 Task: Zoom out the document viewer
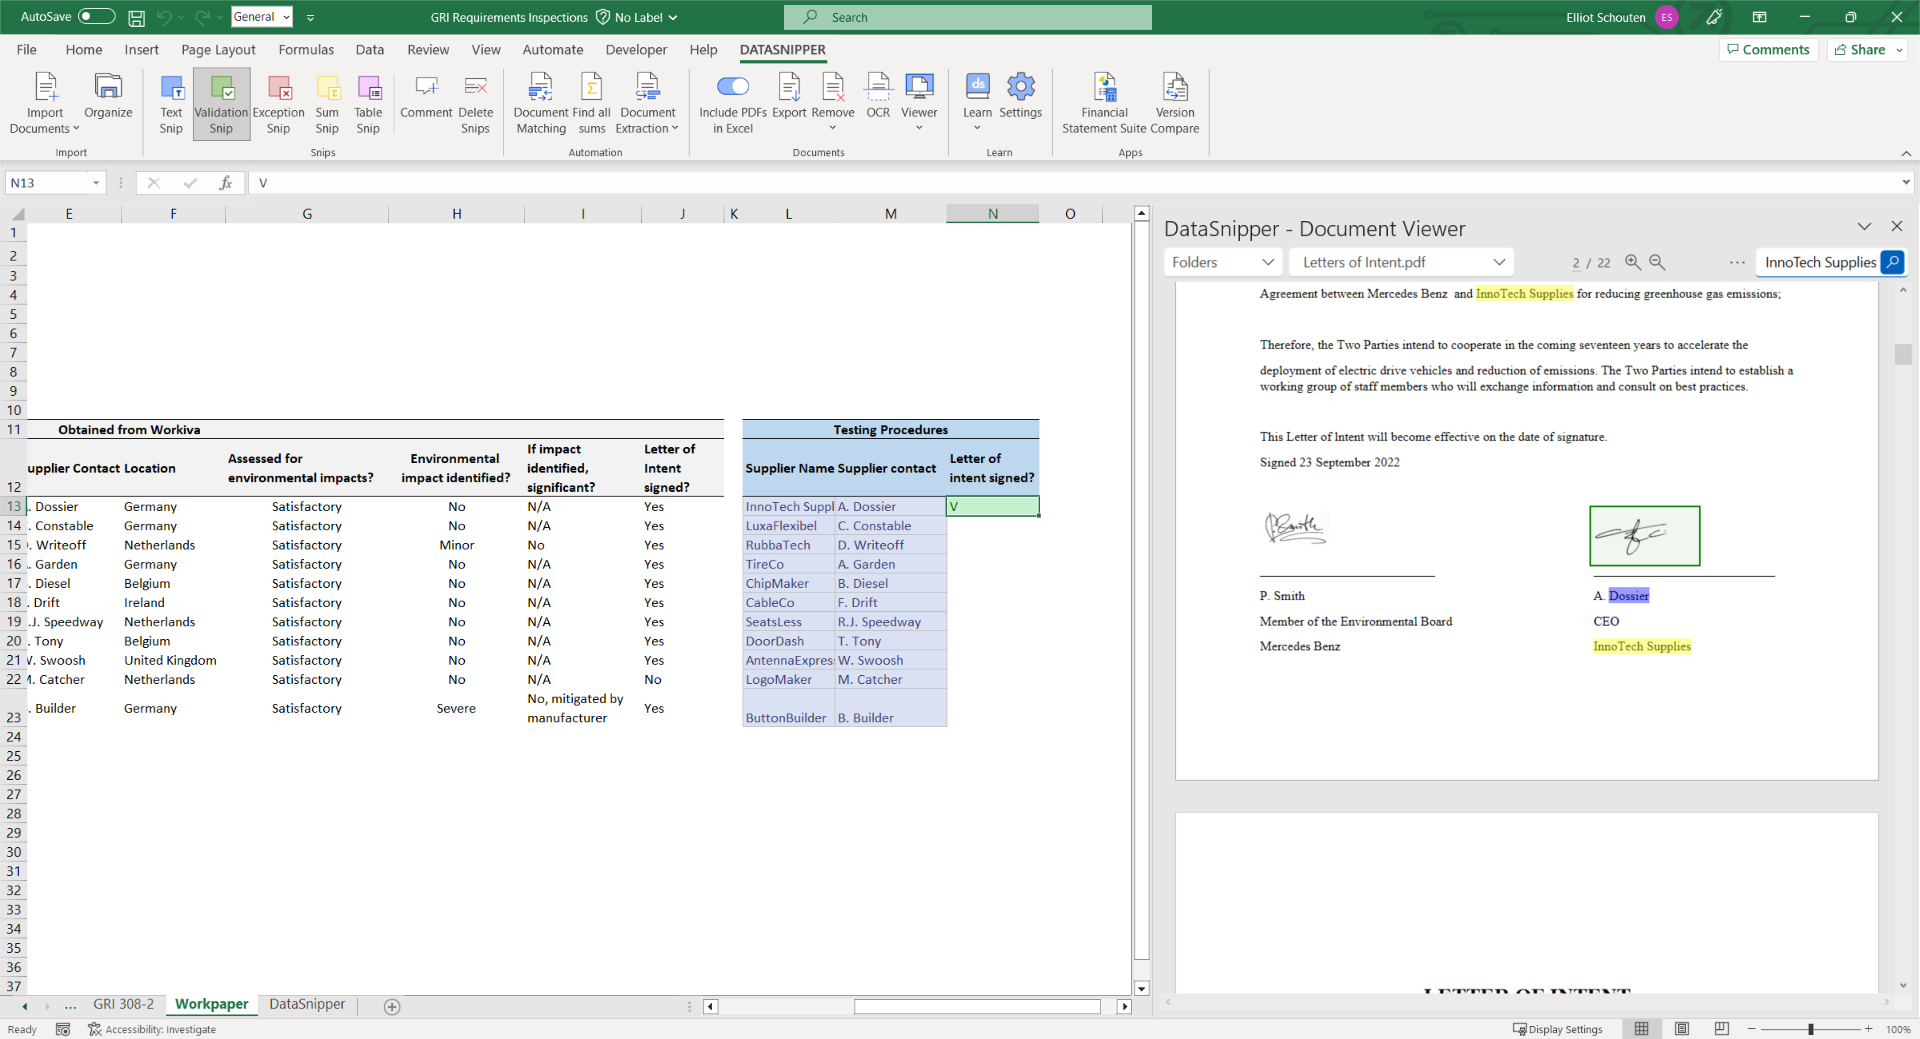pyautogui.click(x=1657, y=262)
